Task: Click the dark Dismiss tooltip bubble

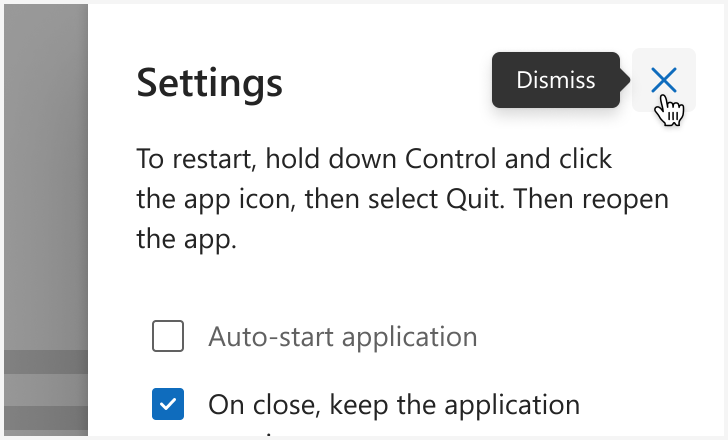Action: pyautogui.click(x=556, y=80)
